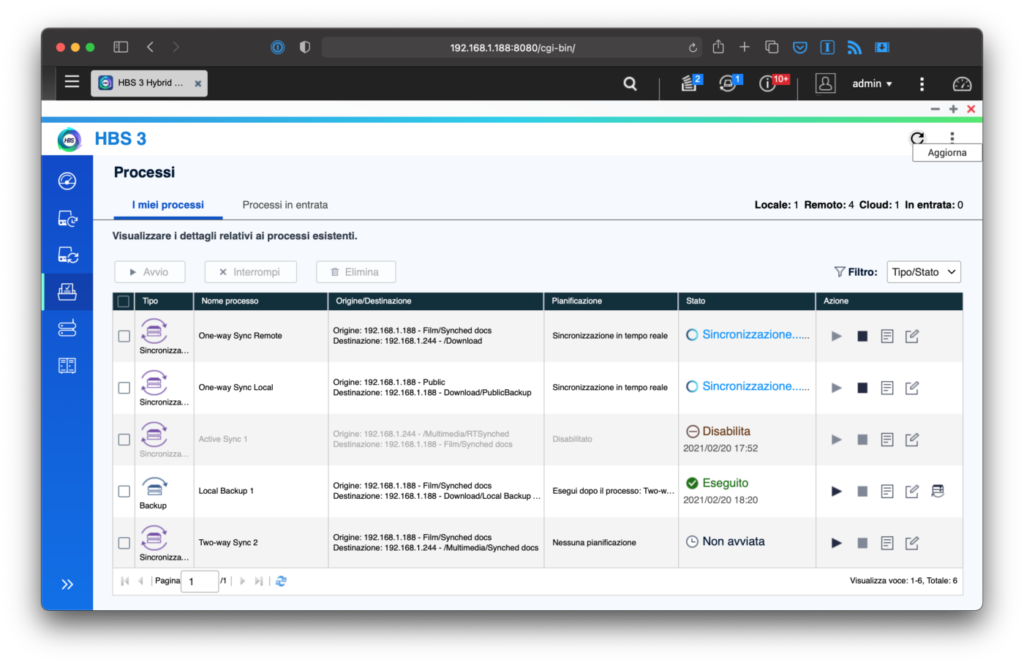1024x665 pixels.
Task: Click the Aggiorna refresh icon
Action: 917,139
